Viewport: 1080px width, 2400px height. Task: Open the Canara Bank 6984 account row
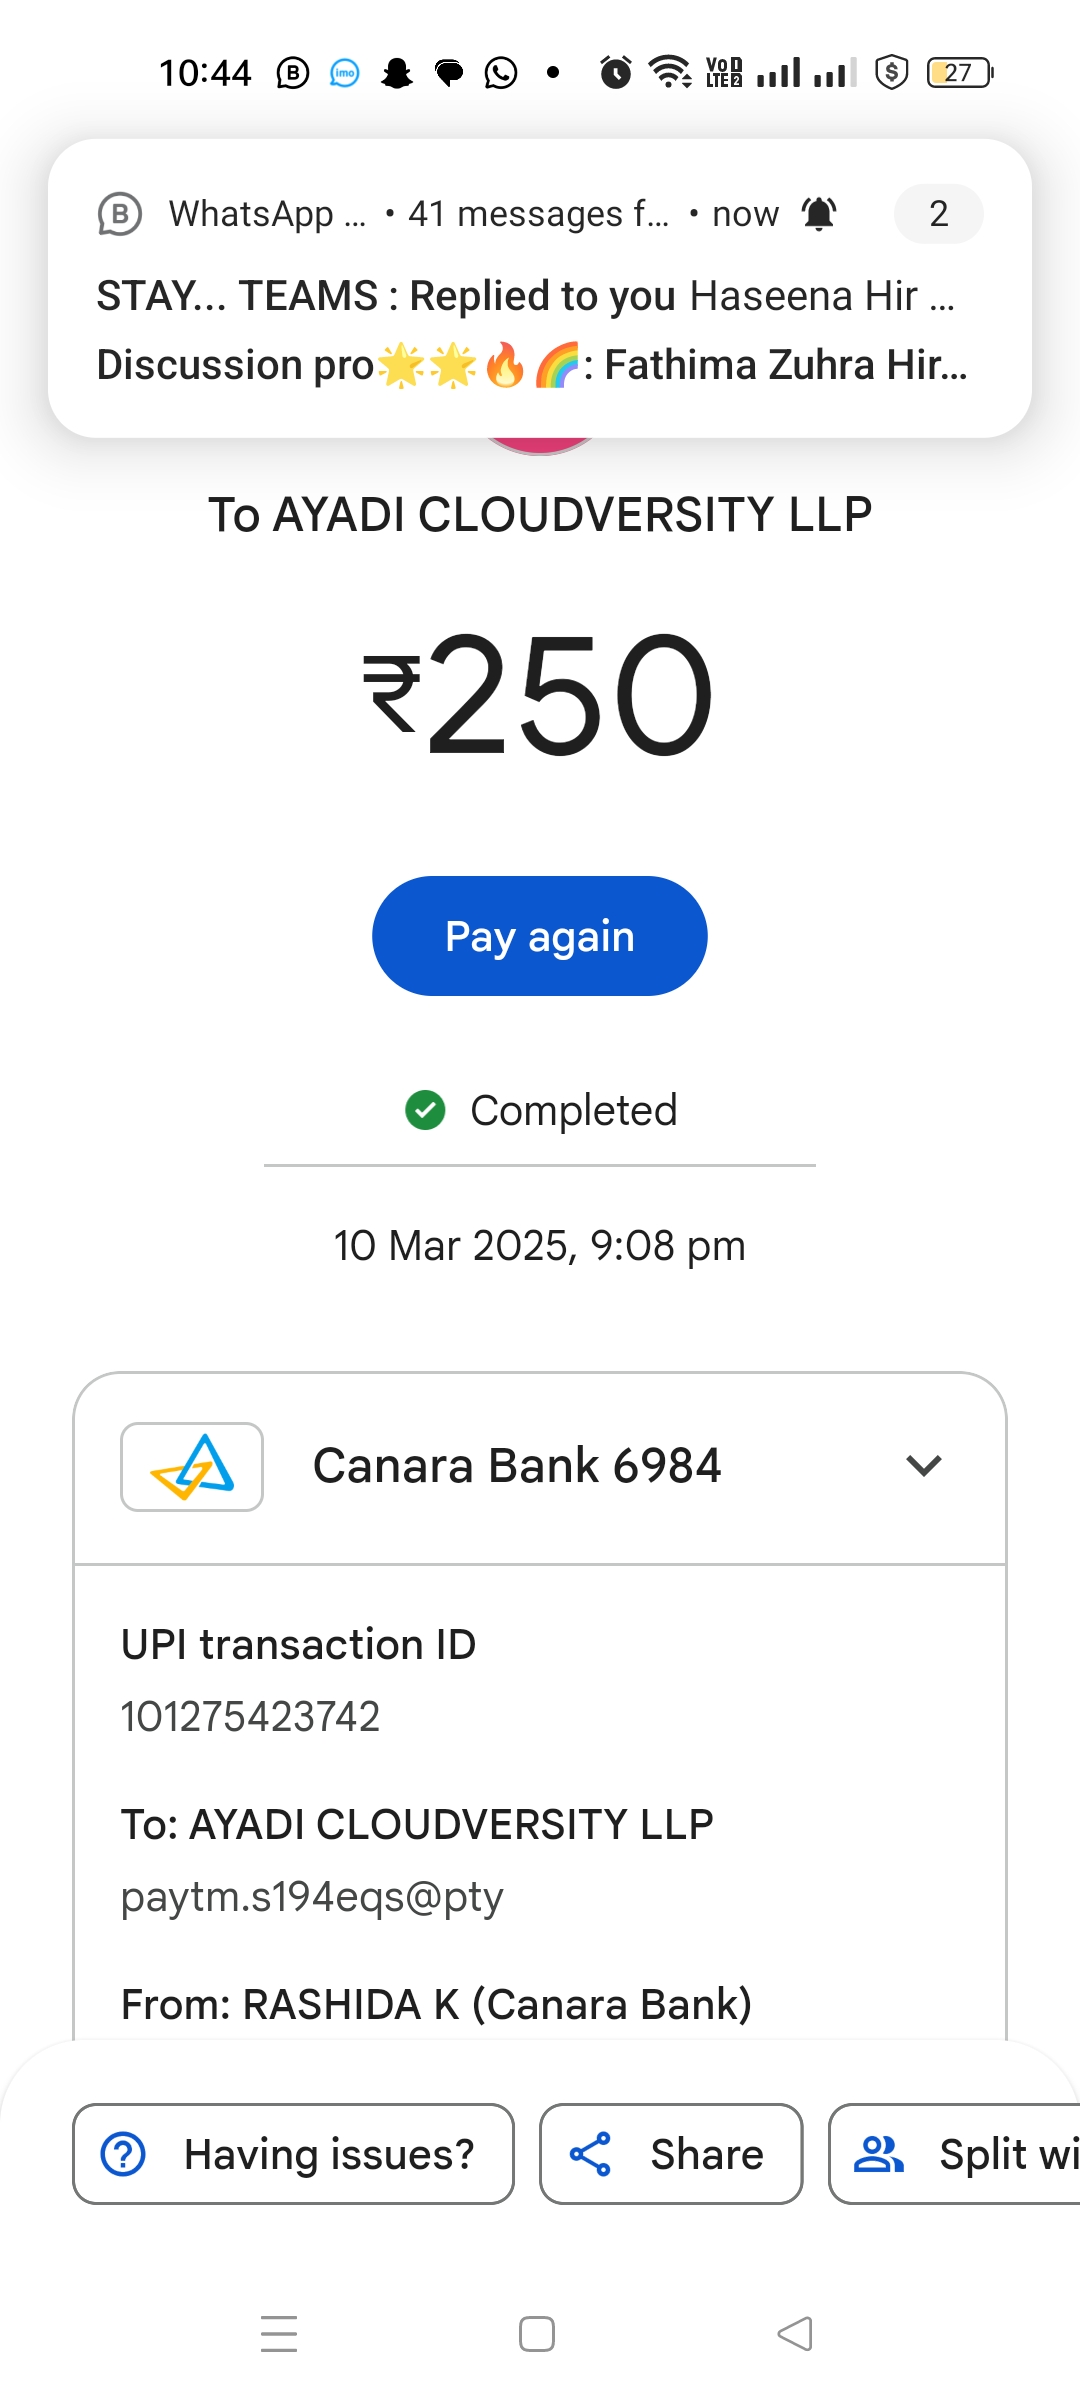[x=516, y=1466]
